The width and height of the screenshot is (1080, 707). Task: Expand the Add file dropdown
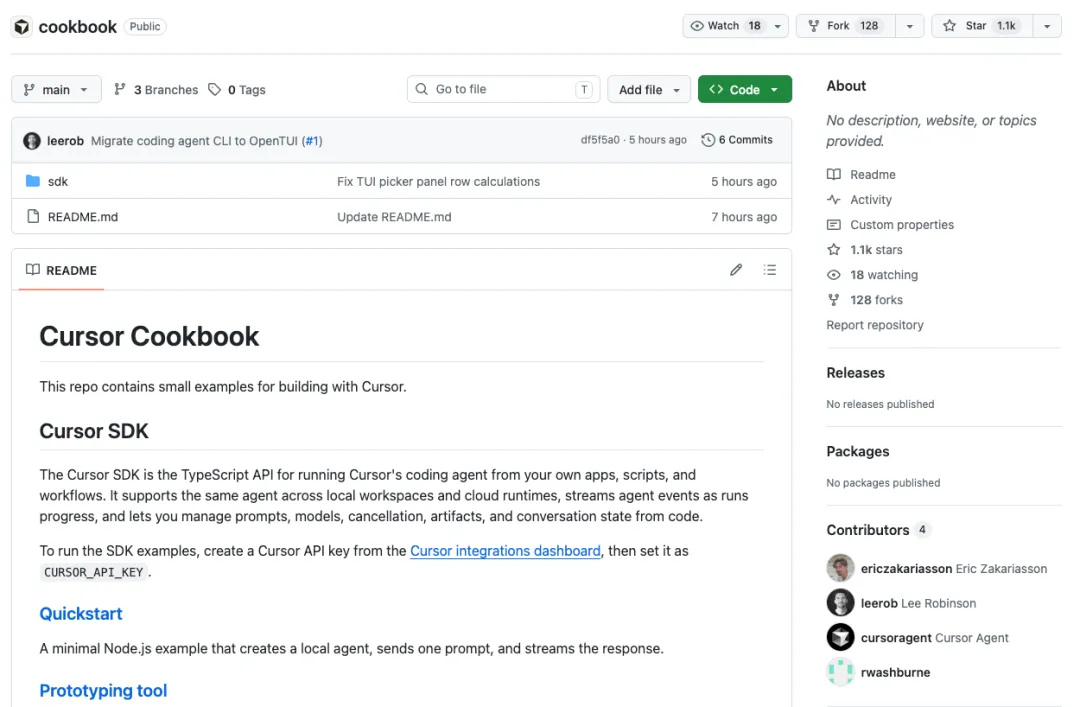(649, 90)
